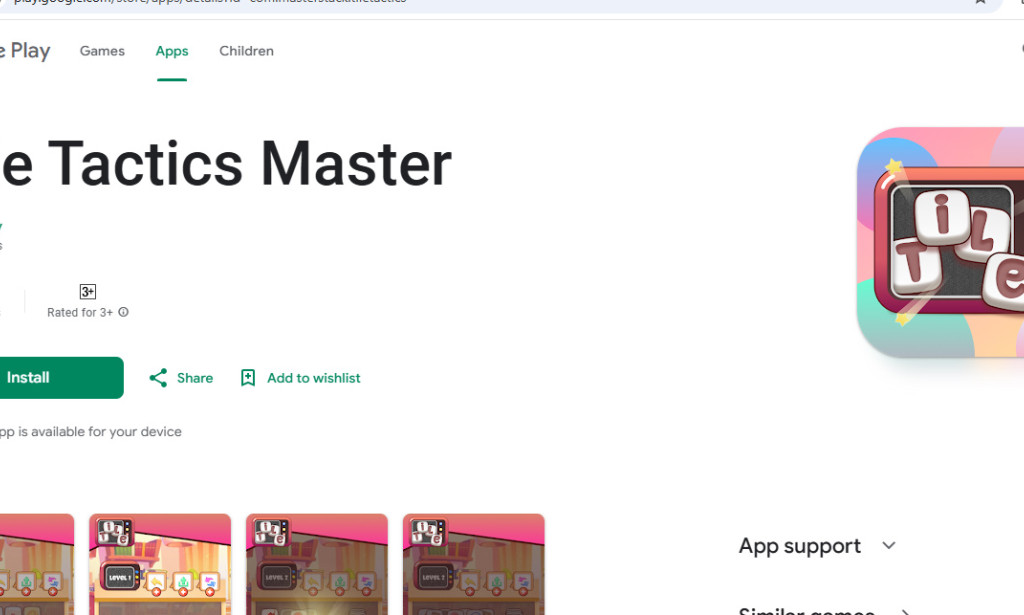The height and width of the screenshot is (615, 1024).
Task: Click the 3+ content rating badge
Action: click(x=87, y=291)
